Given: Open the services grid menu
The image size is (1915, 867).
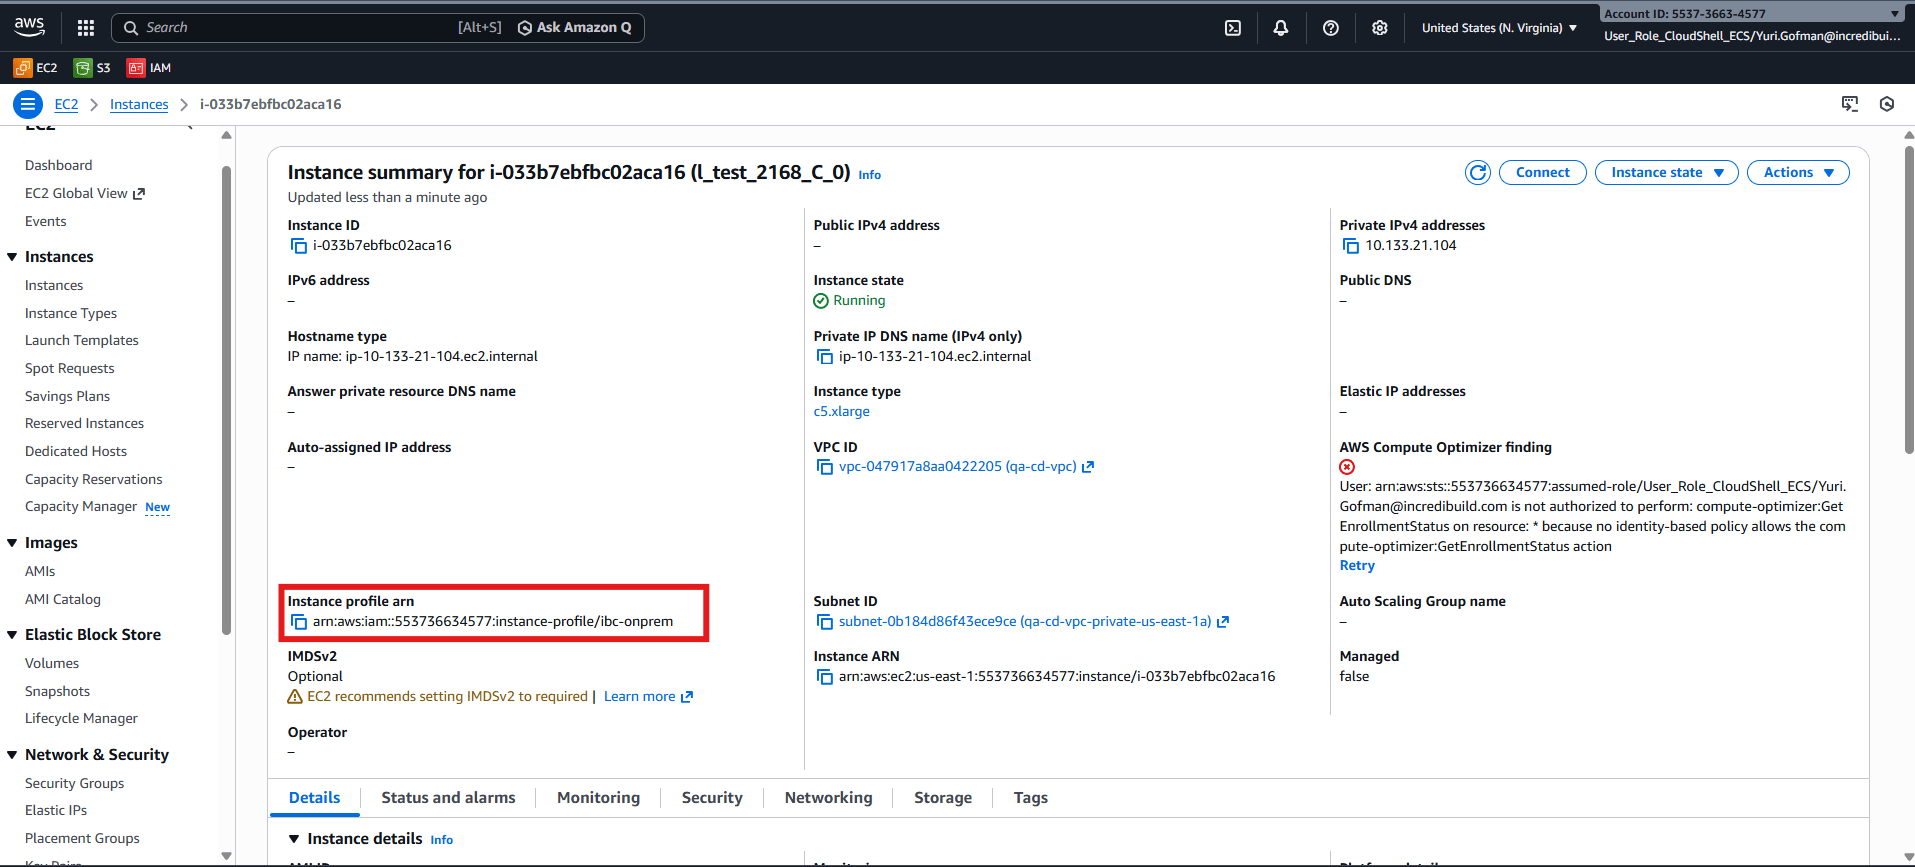Looking at the screenshot, I should coord(86,28).
